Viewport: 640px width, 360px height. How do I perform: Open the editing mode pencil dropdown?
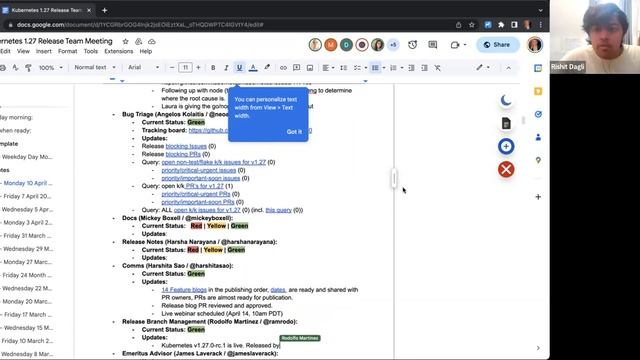coord(482,68)
